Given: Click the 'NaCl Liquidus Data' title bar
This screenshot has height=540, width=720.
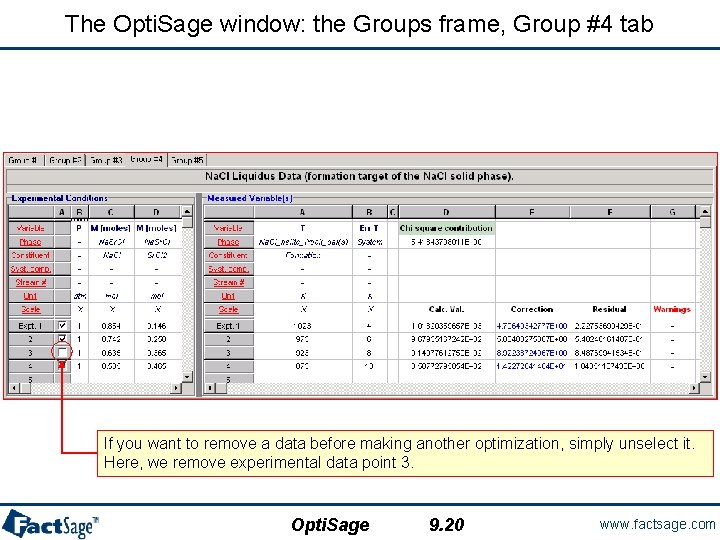Looking at the screenshot, I should (359, 176).
